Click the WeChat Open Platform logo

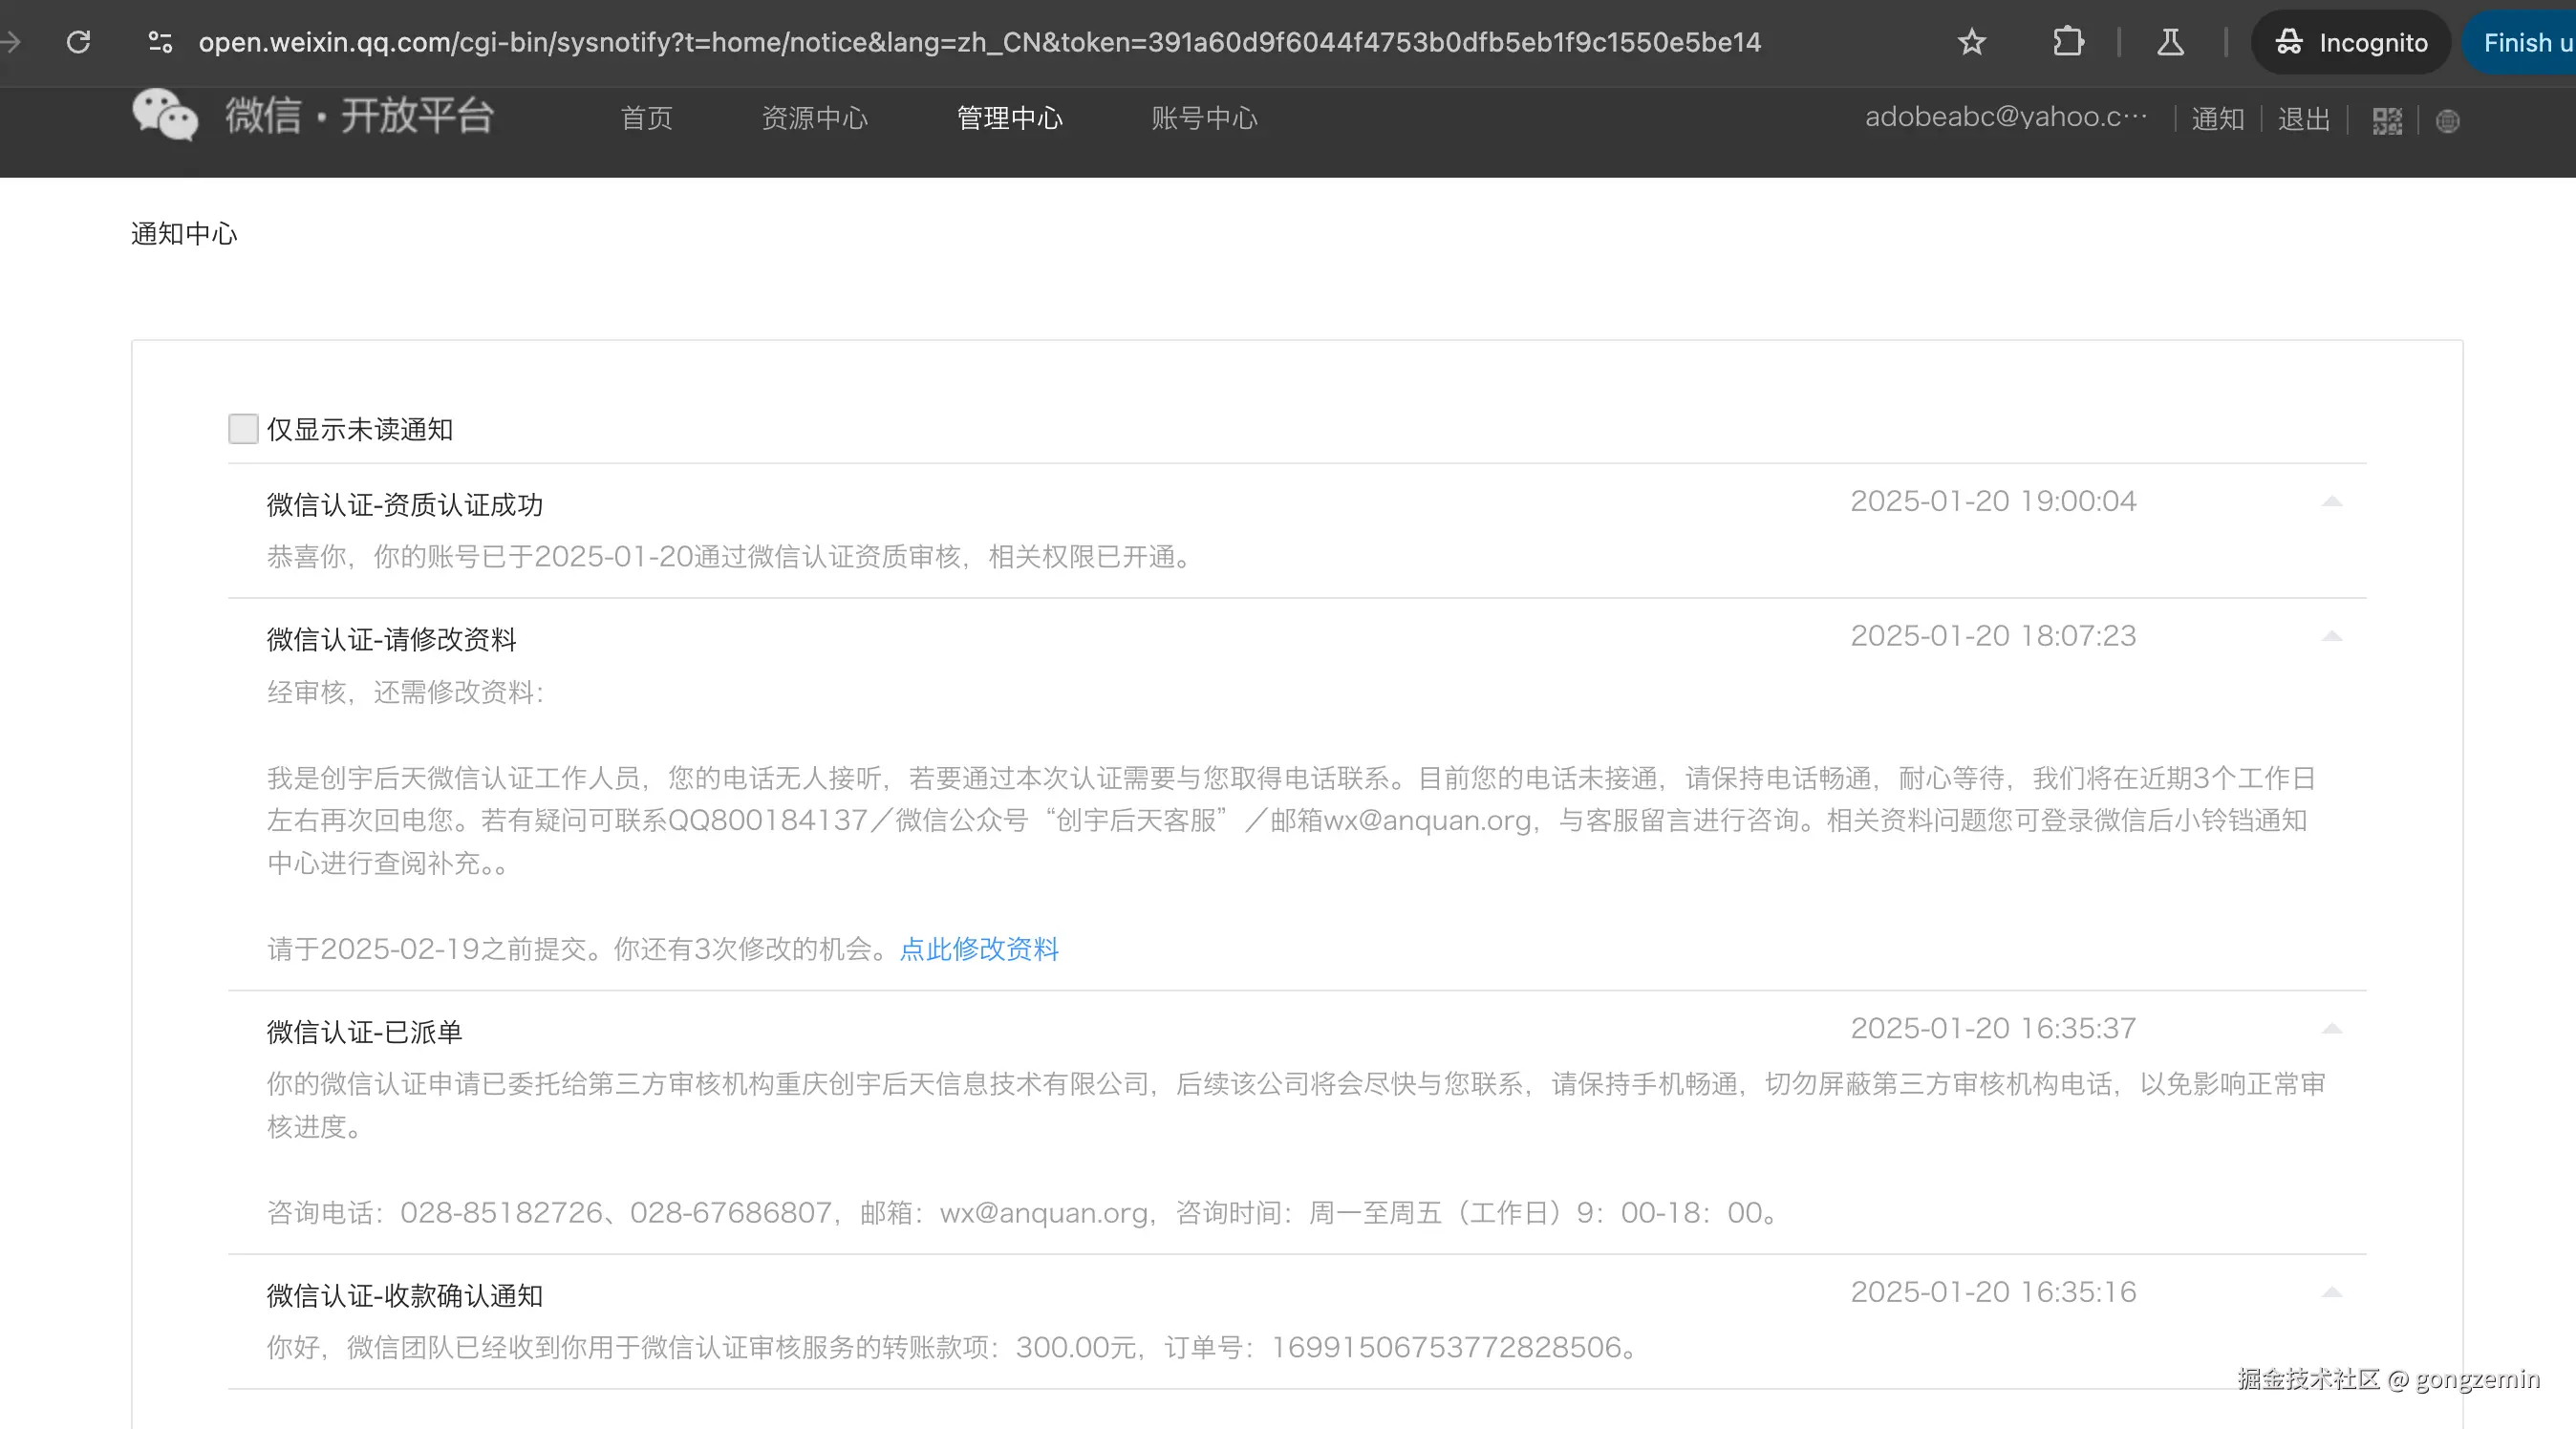click(x=312, y=116)
